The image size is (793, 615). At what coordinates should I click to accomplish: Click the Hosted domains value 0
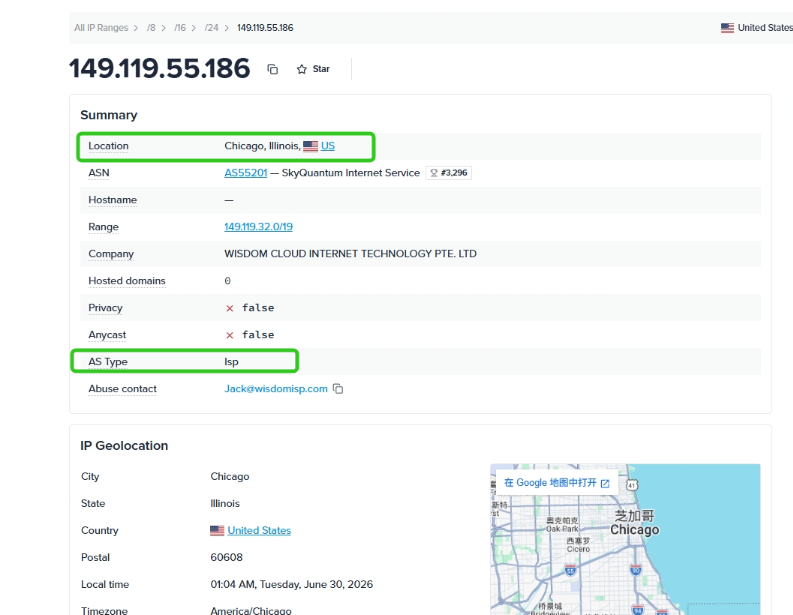point(228,281)
